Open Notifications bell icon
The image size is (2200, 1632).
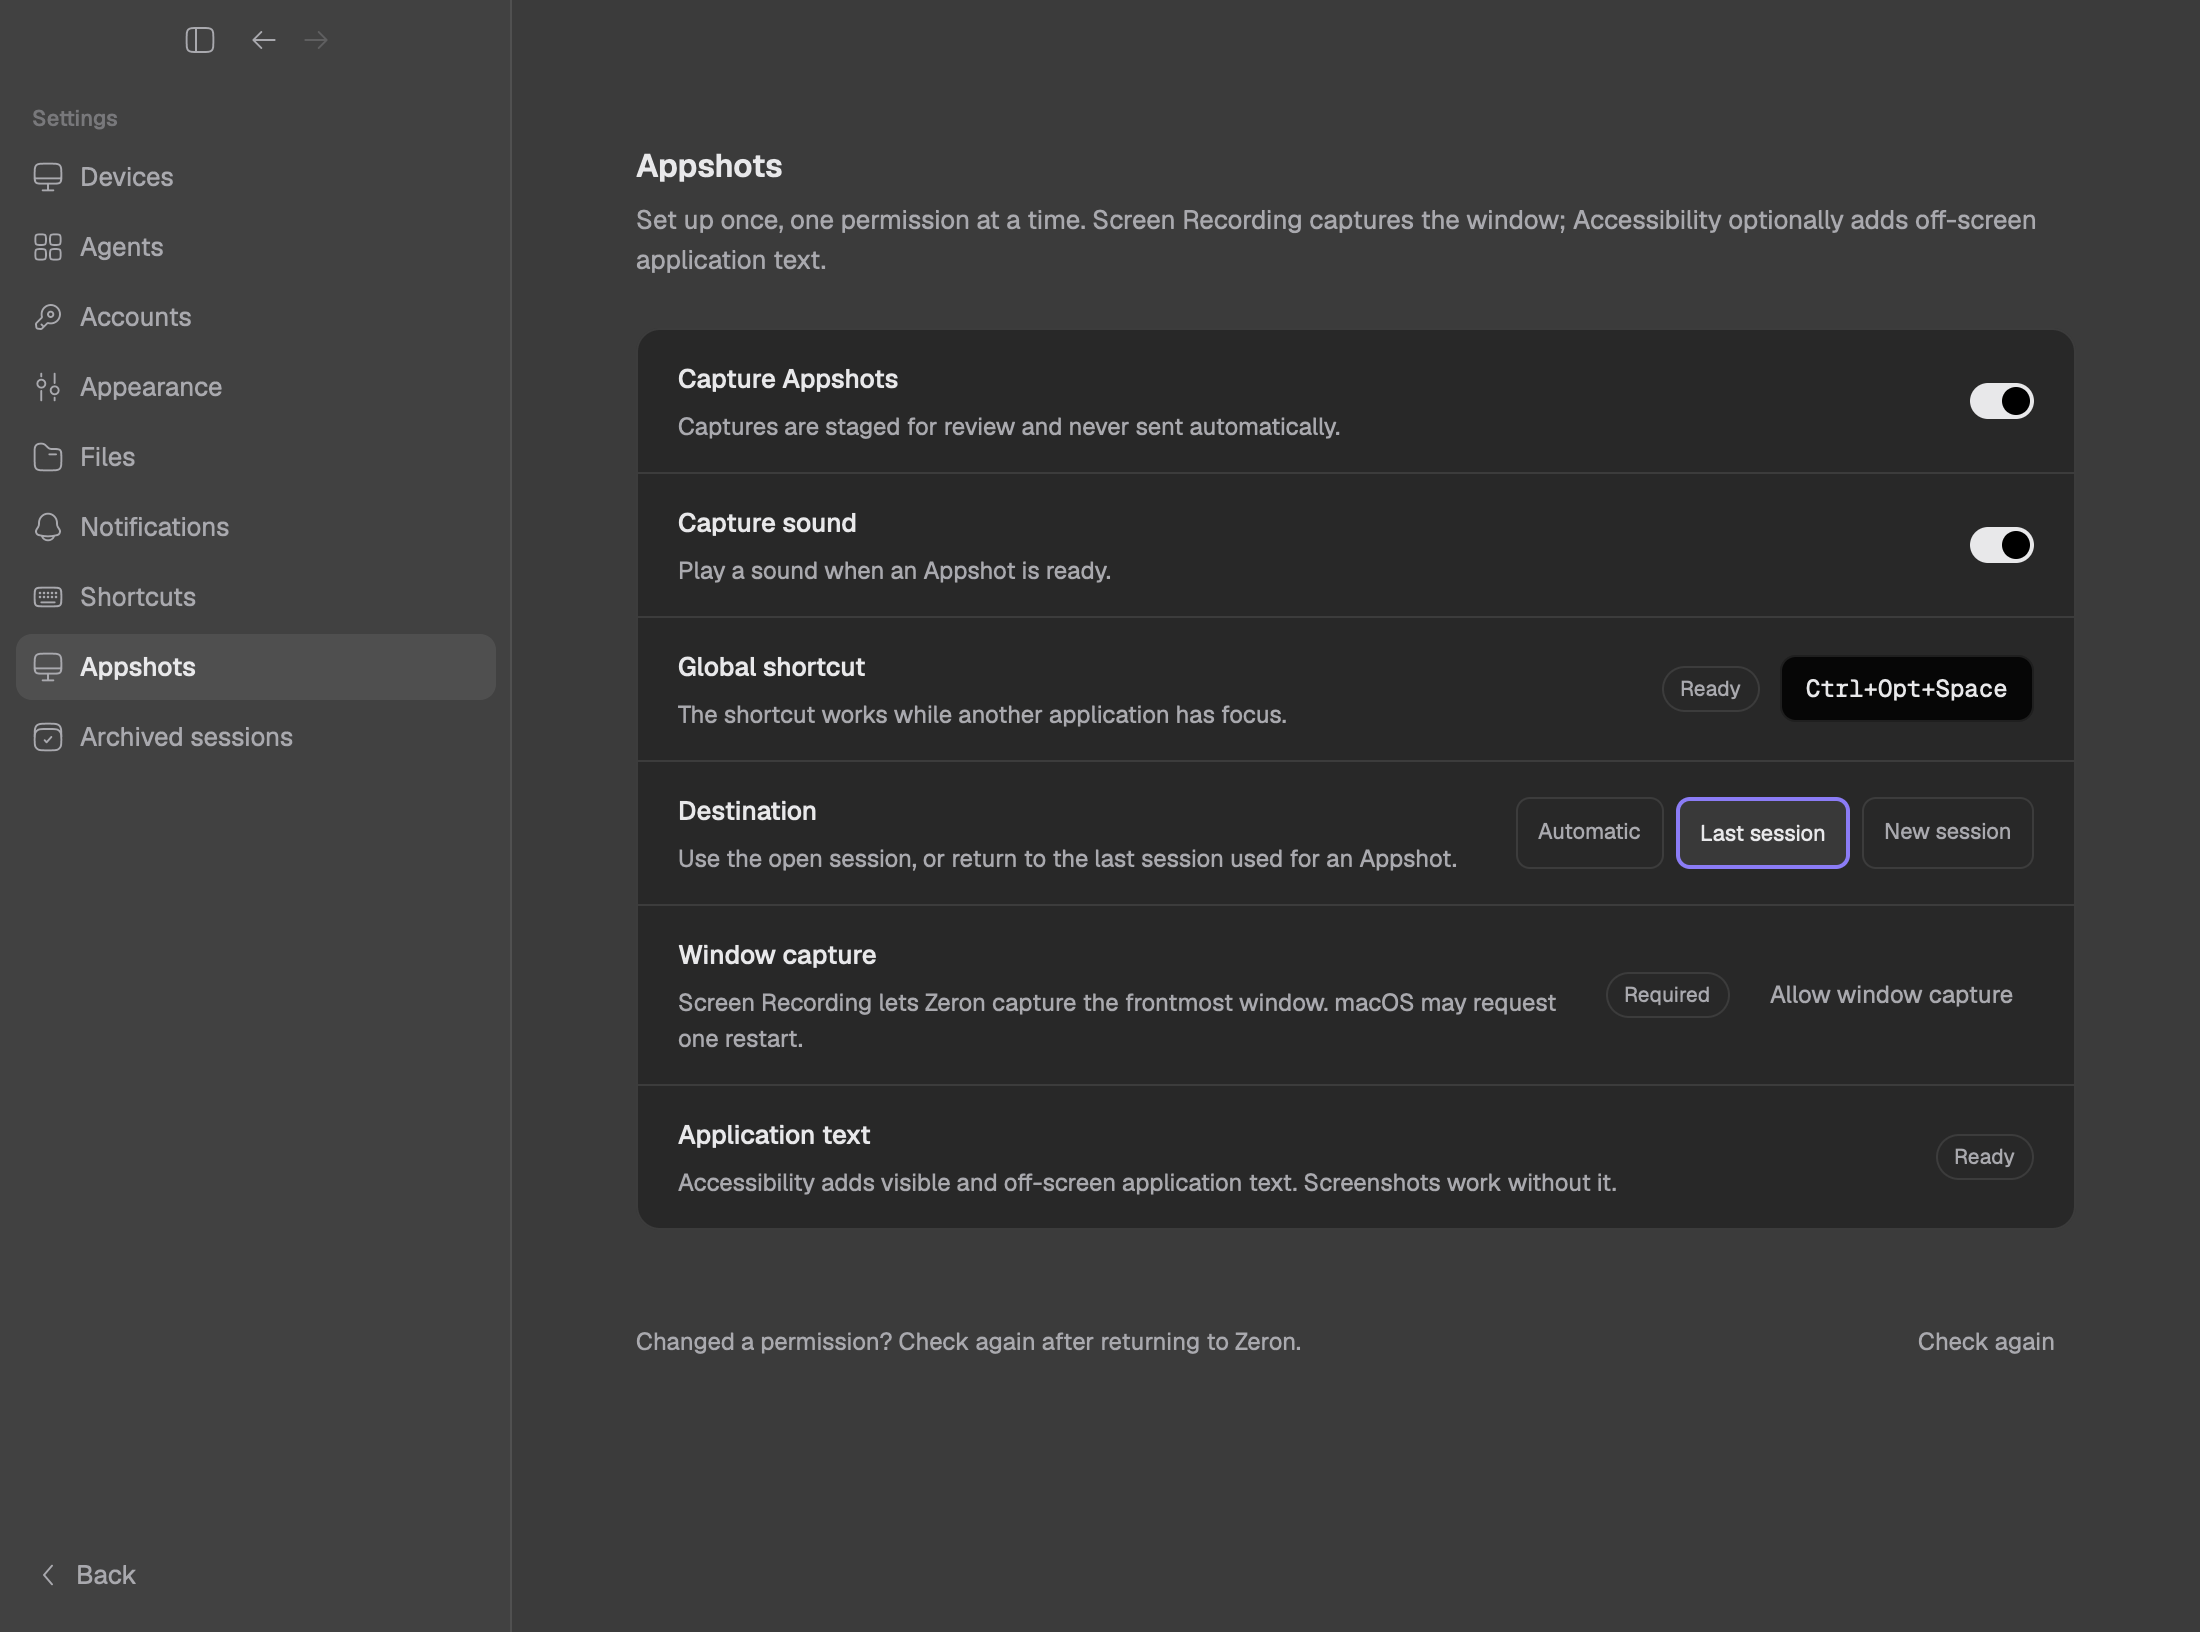48,527
